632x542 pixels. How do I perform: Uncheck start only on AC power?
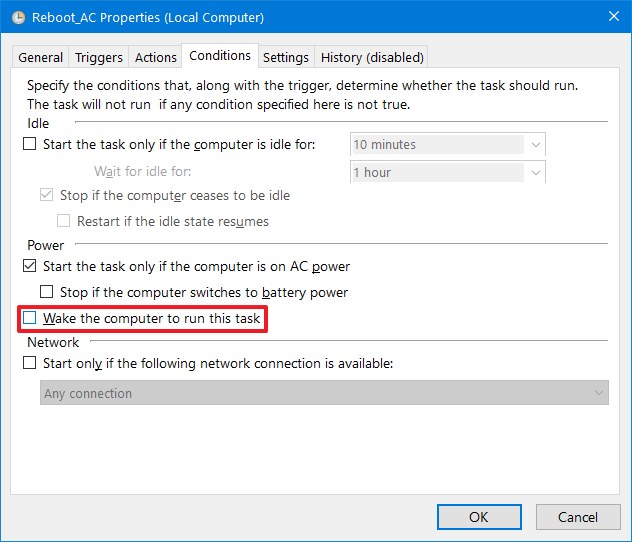pos(29,267)
